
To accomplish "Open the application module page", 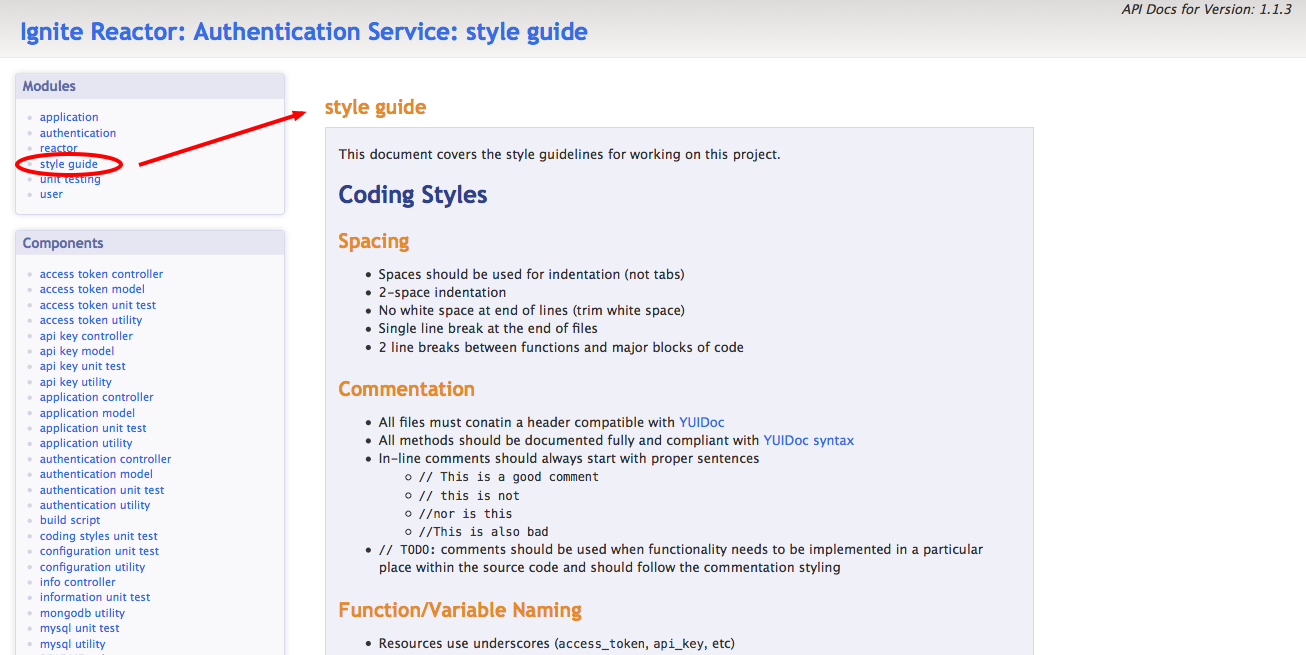I will pos(68,116).
